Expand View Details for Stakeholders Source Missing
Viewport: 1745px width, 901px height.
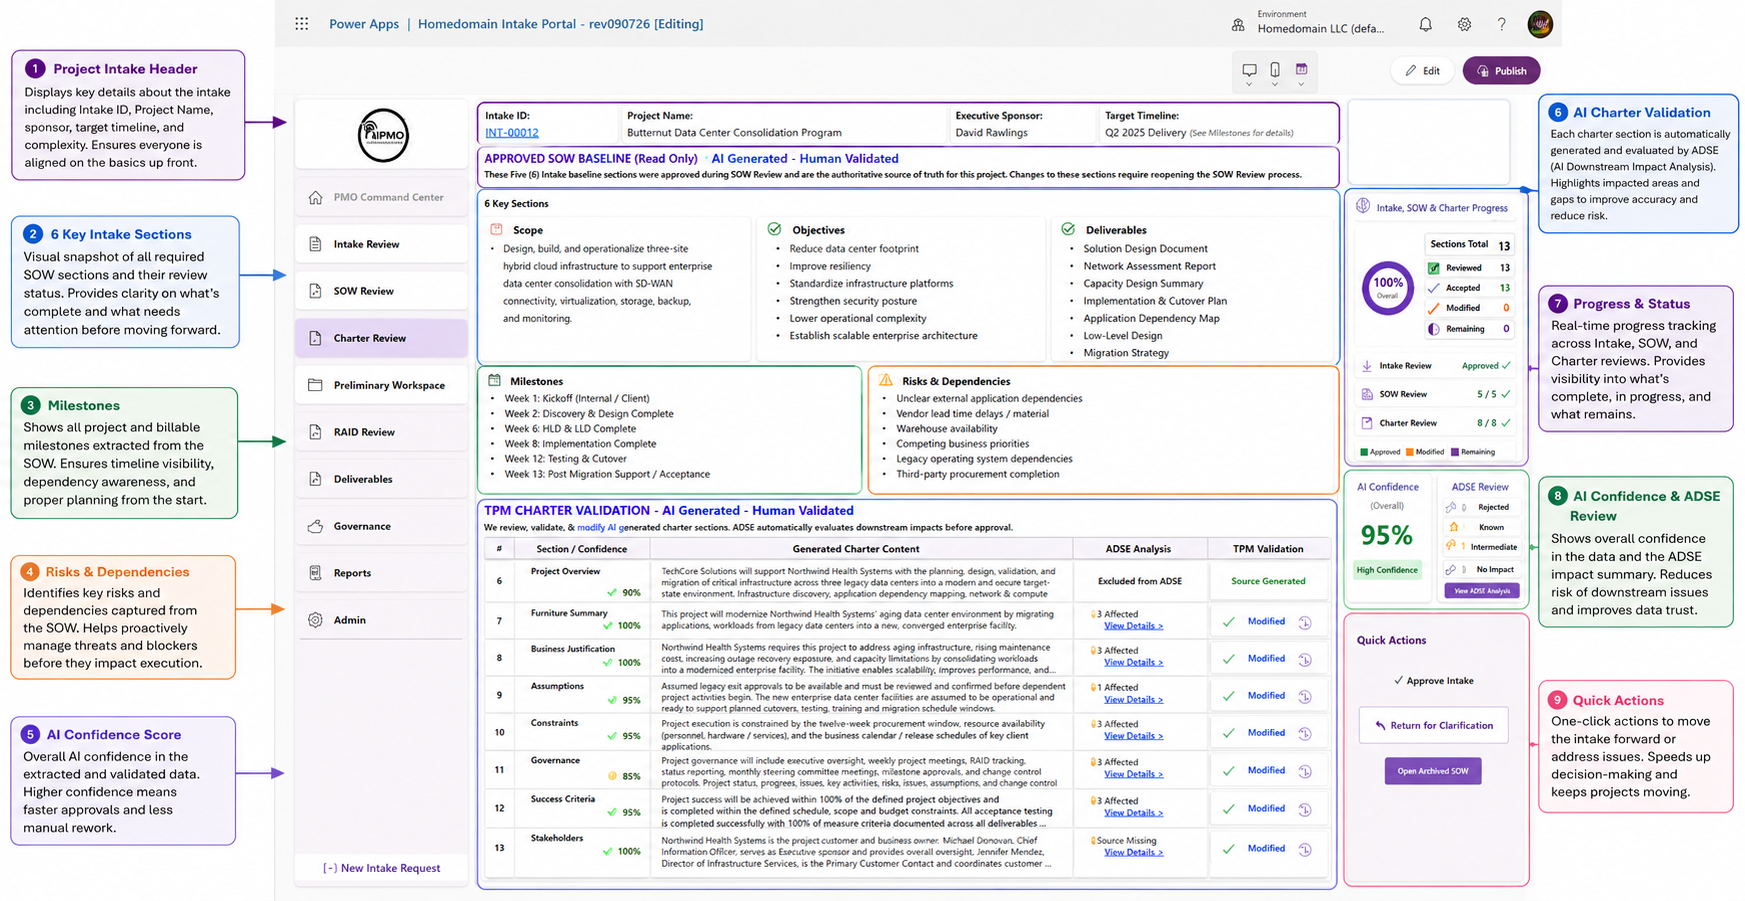coord(1133,852)
